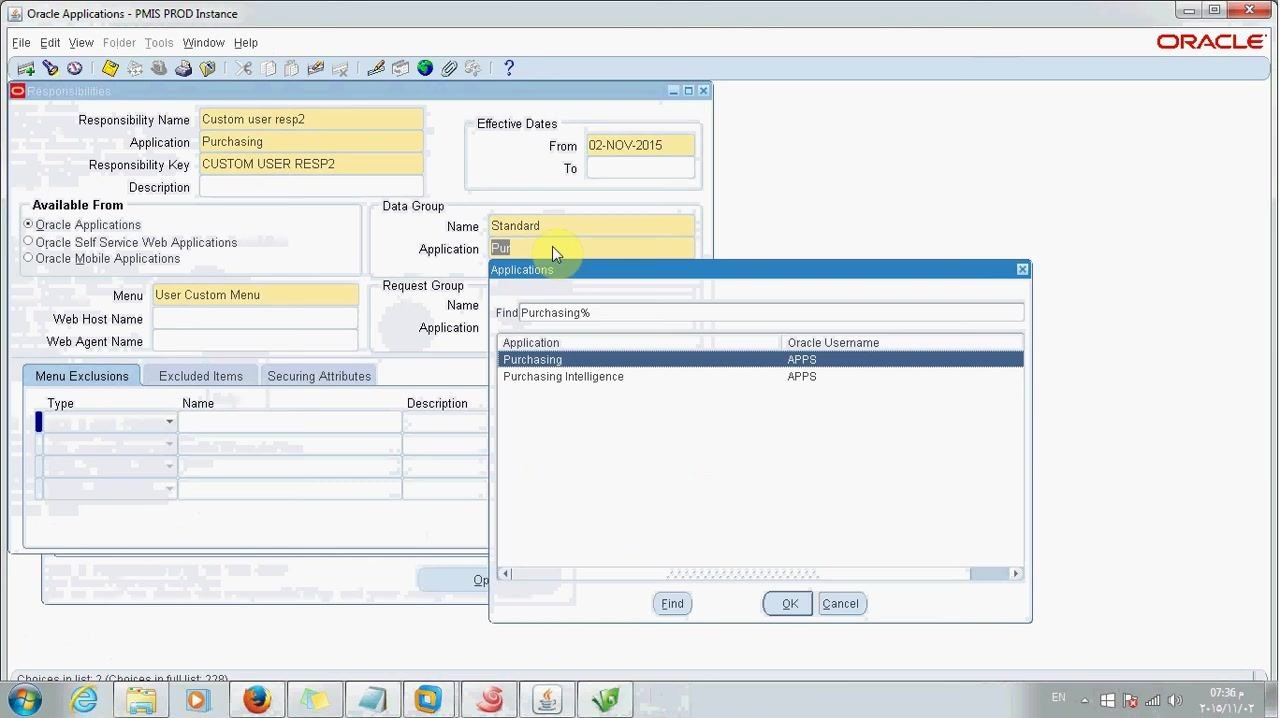Open Internet Explorer from the taskbar
This screenshot has width=1280, height=718.
[84, 699]
